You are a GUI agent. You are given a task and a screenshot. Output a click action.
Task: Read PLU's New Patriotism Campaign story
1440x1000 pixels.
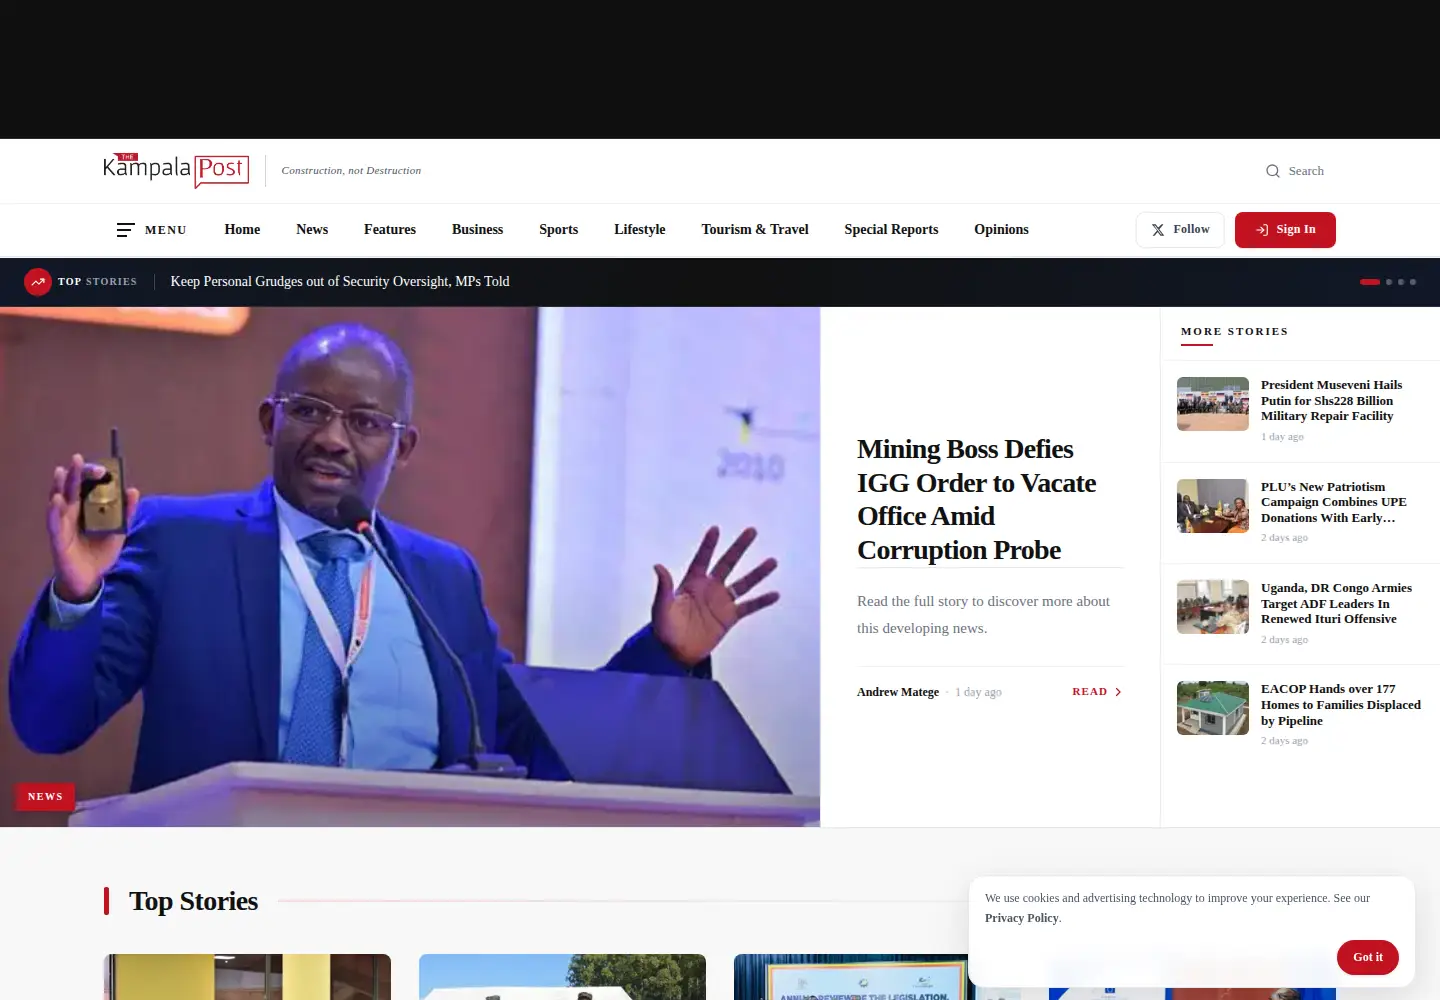click(x=1333, y=502)
